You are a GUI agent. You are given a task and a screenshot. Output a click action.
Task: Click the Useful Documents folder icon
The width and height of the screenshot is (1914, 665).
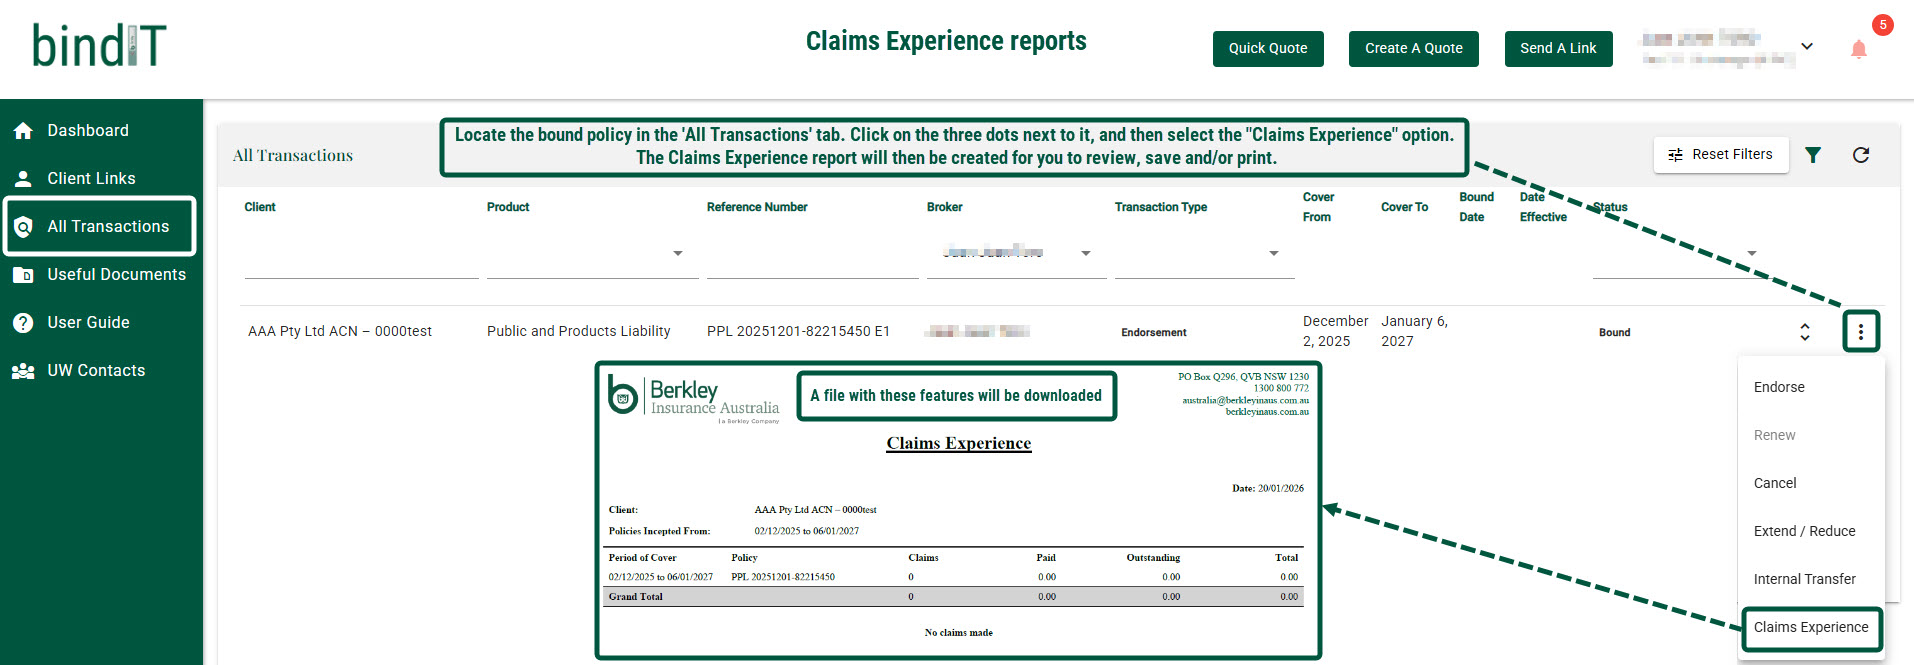23,275
